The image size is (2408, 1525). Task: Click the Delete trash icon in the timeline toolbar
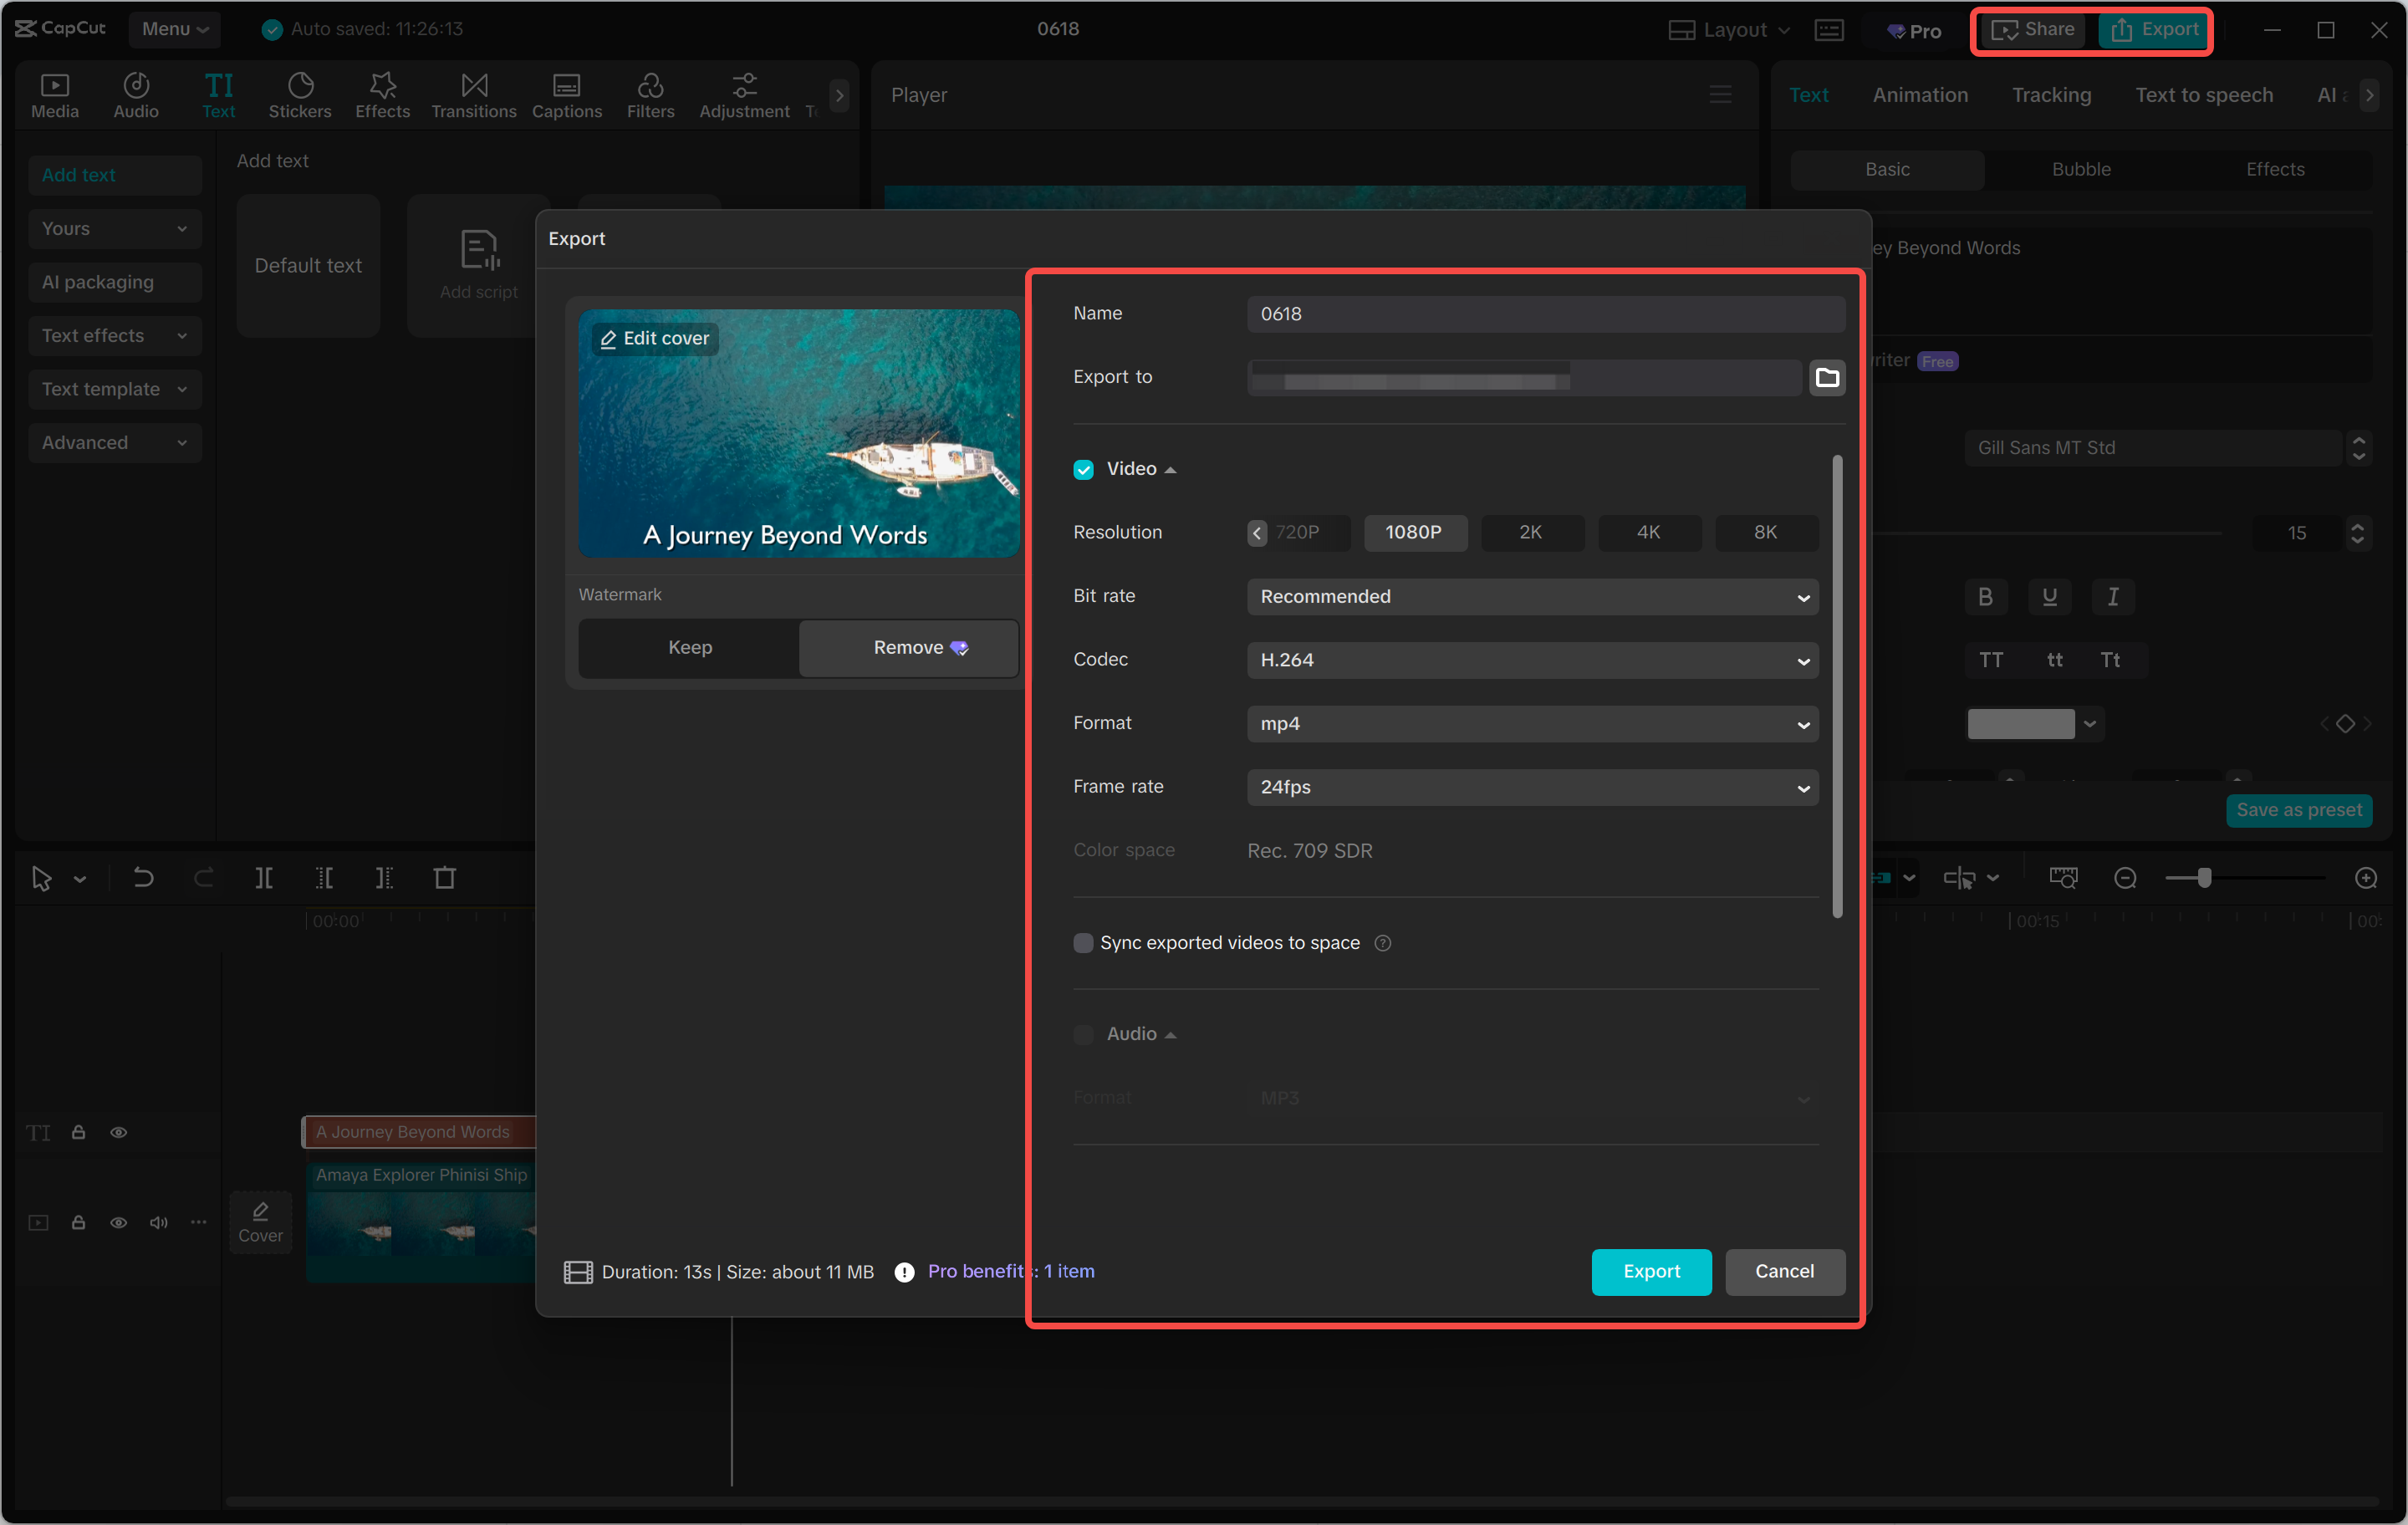point(445,878)
